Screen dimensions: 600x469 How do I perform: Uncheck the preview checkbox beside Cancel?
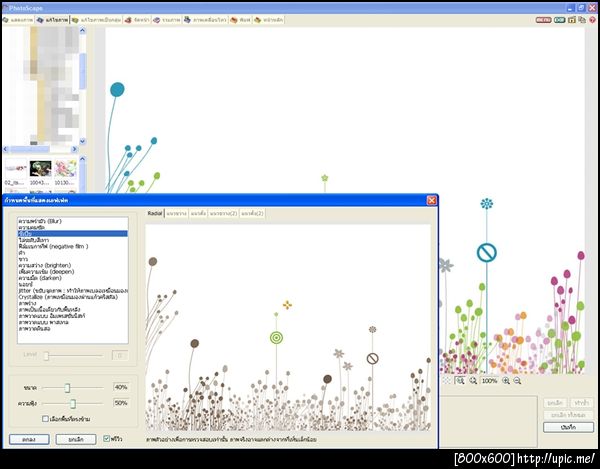(x=107, y=439)
